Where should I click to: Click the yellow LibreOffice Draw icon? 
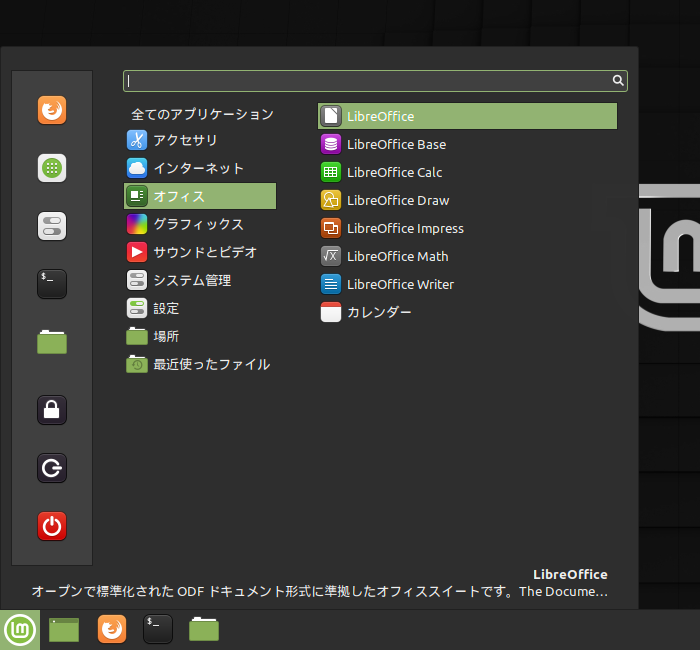click(331, 200)
